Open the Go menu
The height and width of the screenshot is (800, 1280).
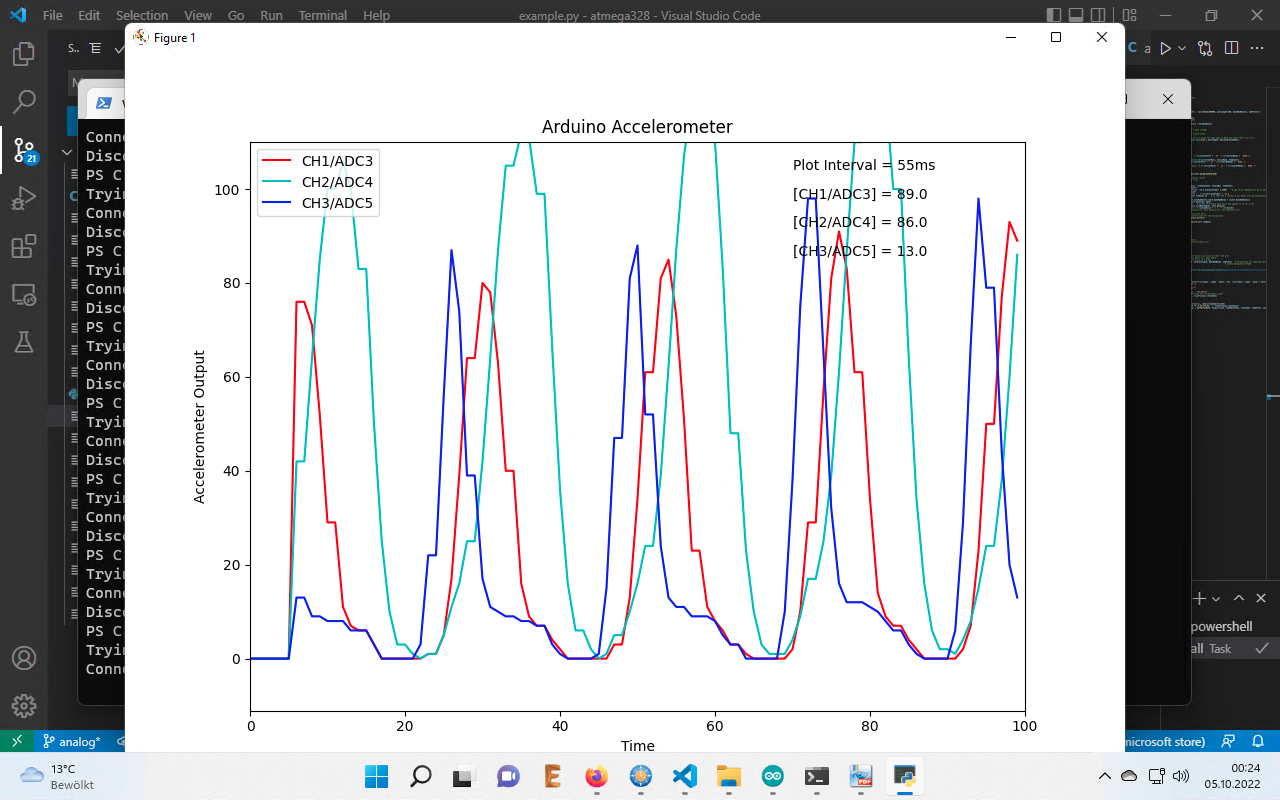tap(236, 16)
